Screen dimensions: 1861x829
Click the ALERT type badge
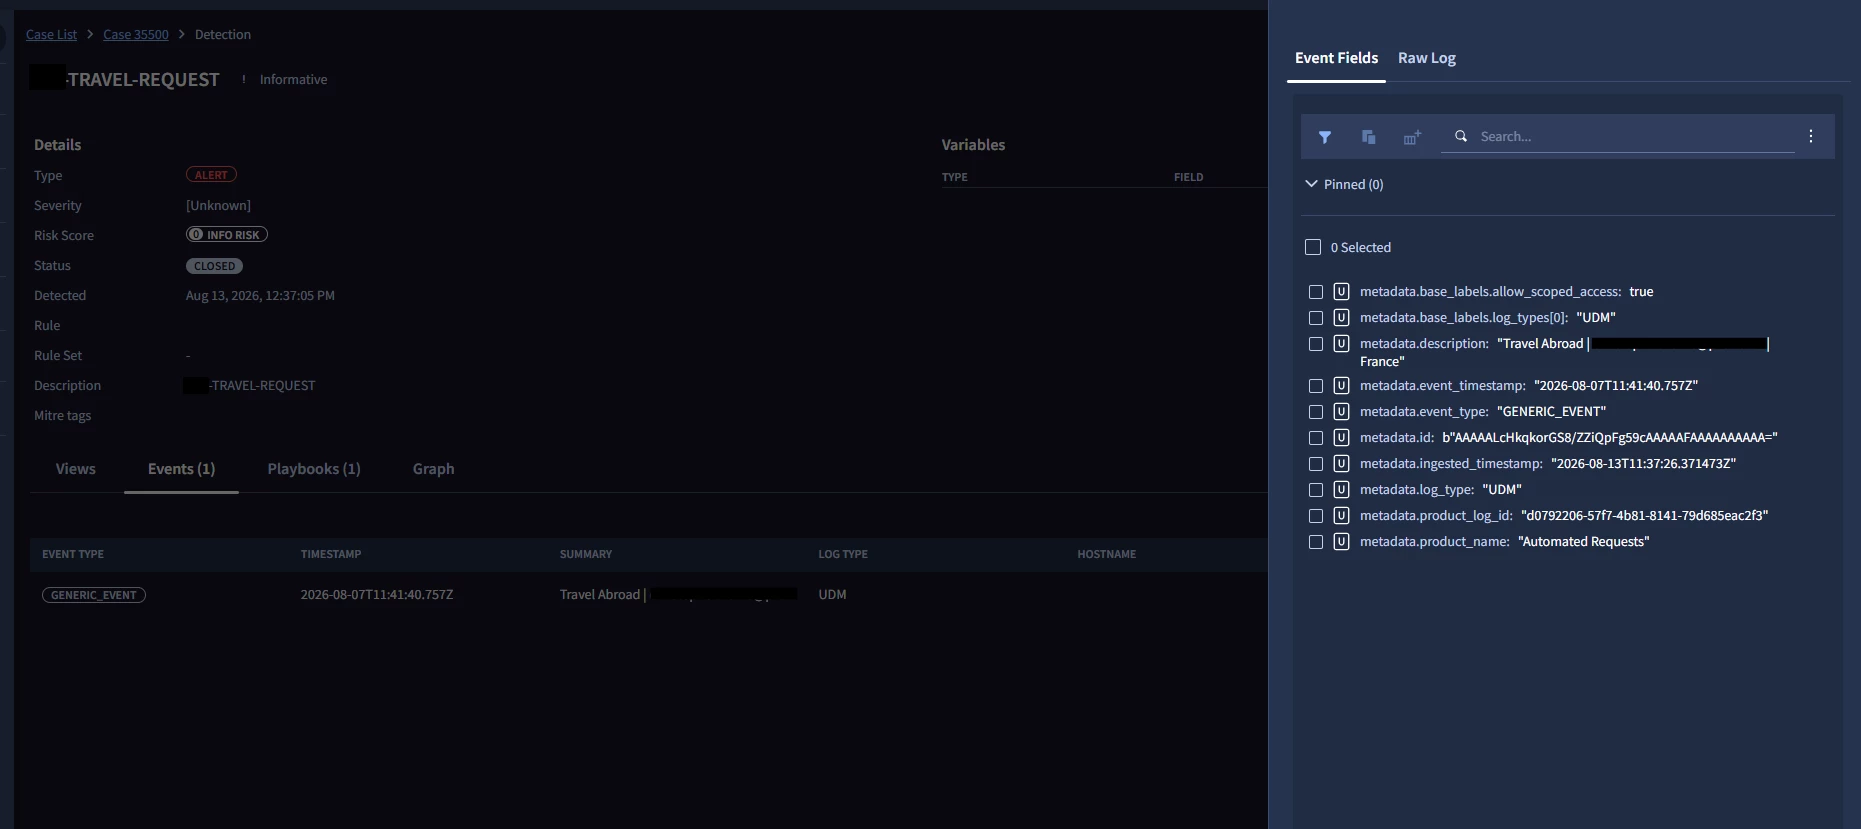211,175
